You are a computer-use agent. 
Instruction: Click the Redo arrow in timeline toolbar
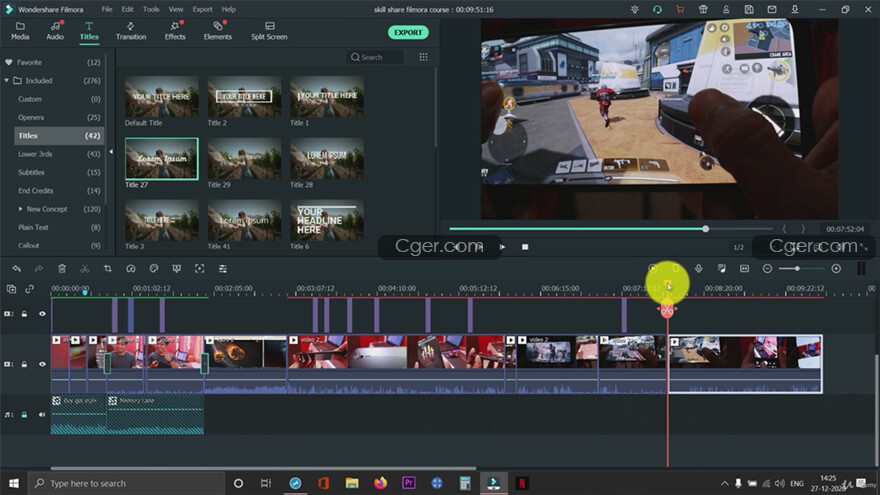tap(39, 269)
